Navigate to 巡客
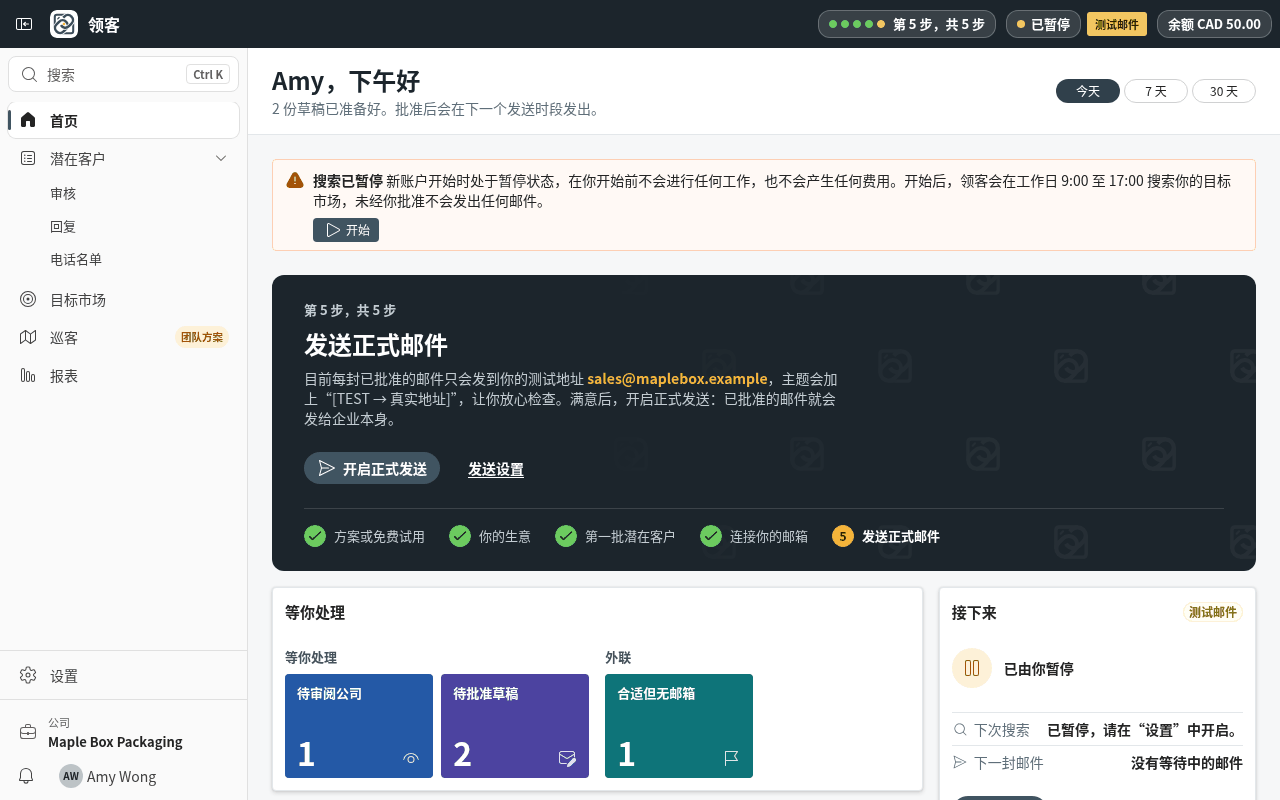 (x=124, y=337)
